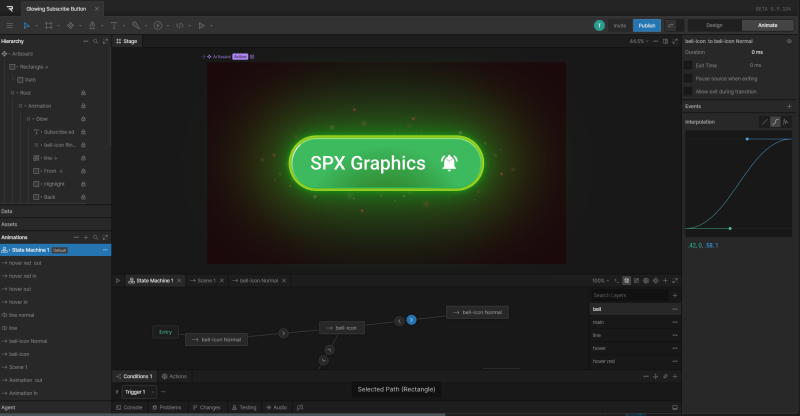Select the Text tool

click(114, 25)
